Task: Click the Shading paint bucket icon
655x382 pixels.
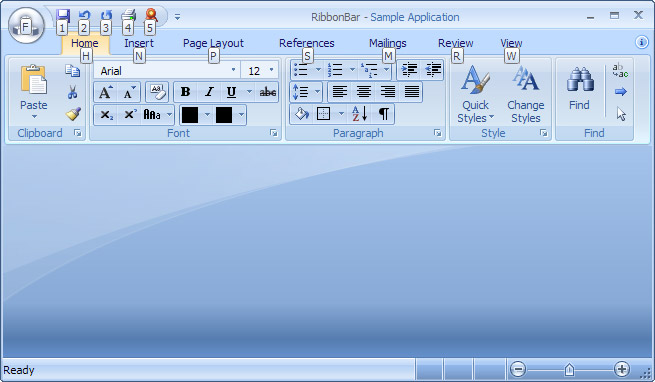Action: point(301,114)
